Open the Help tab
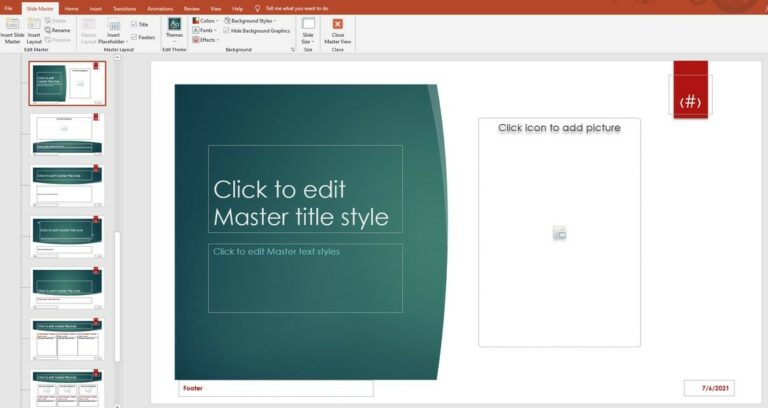The height and width of the screenshot is (408, 768). [238, 8]
